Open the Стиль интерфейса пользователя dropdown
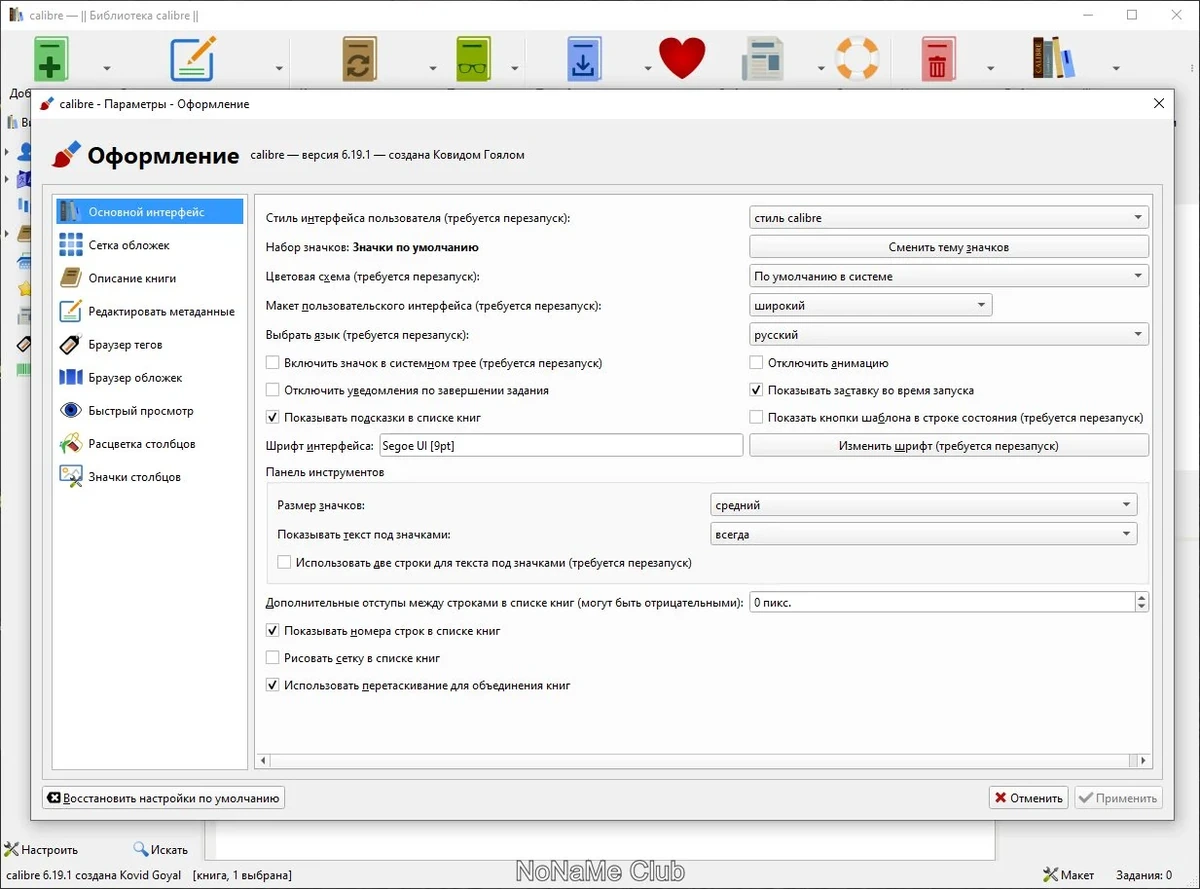This screenshot has width=1200, height=889. pos(949,217)
